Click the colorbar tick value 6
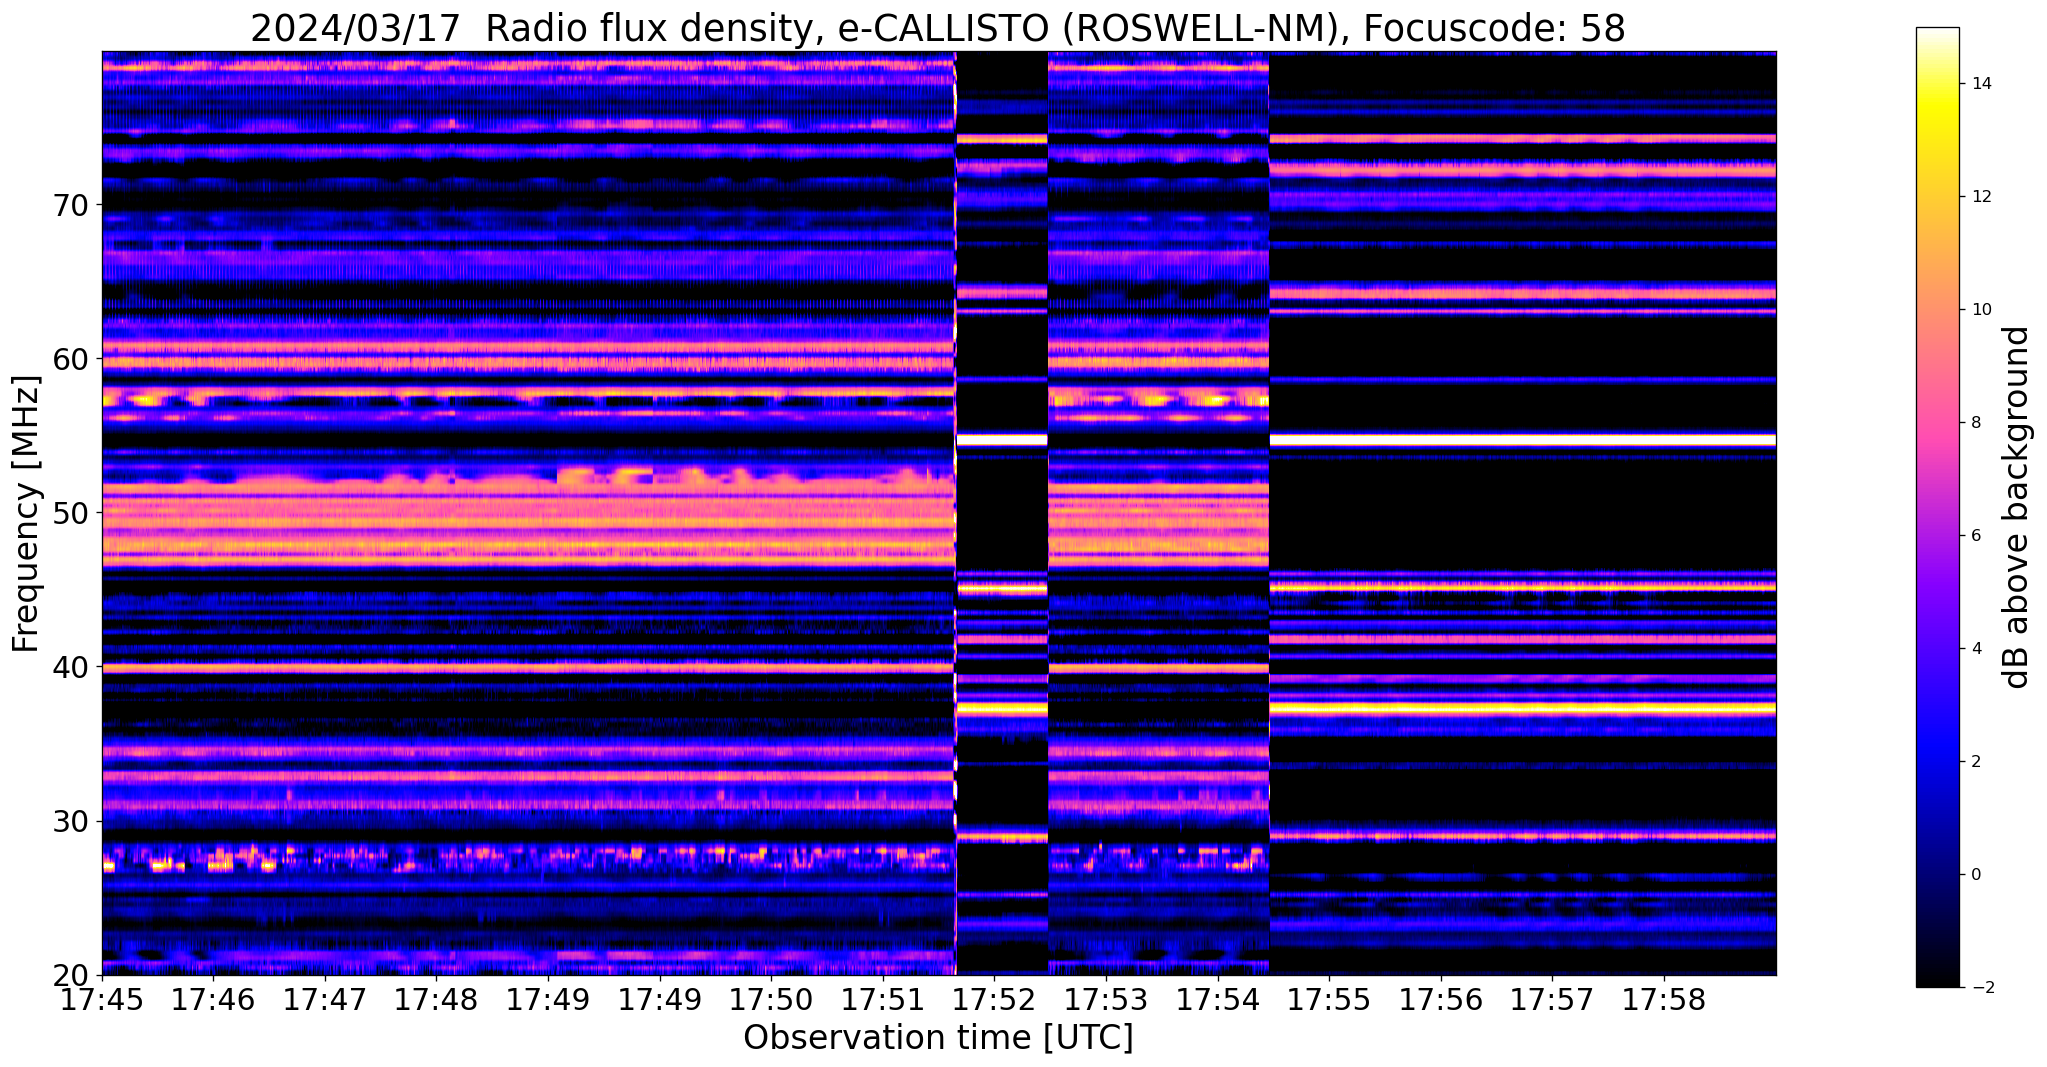The height and width of the screenshot is (1067, 2047). [x=1974, y=536]
